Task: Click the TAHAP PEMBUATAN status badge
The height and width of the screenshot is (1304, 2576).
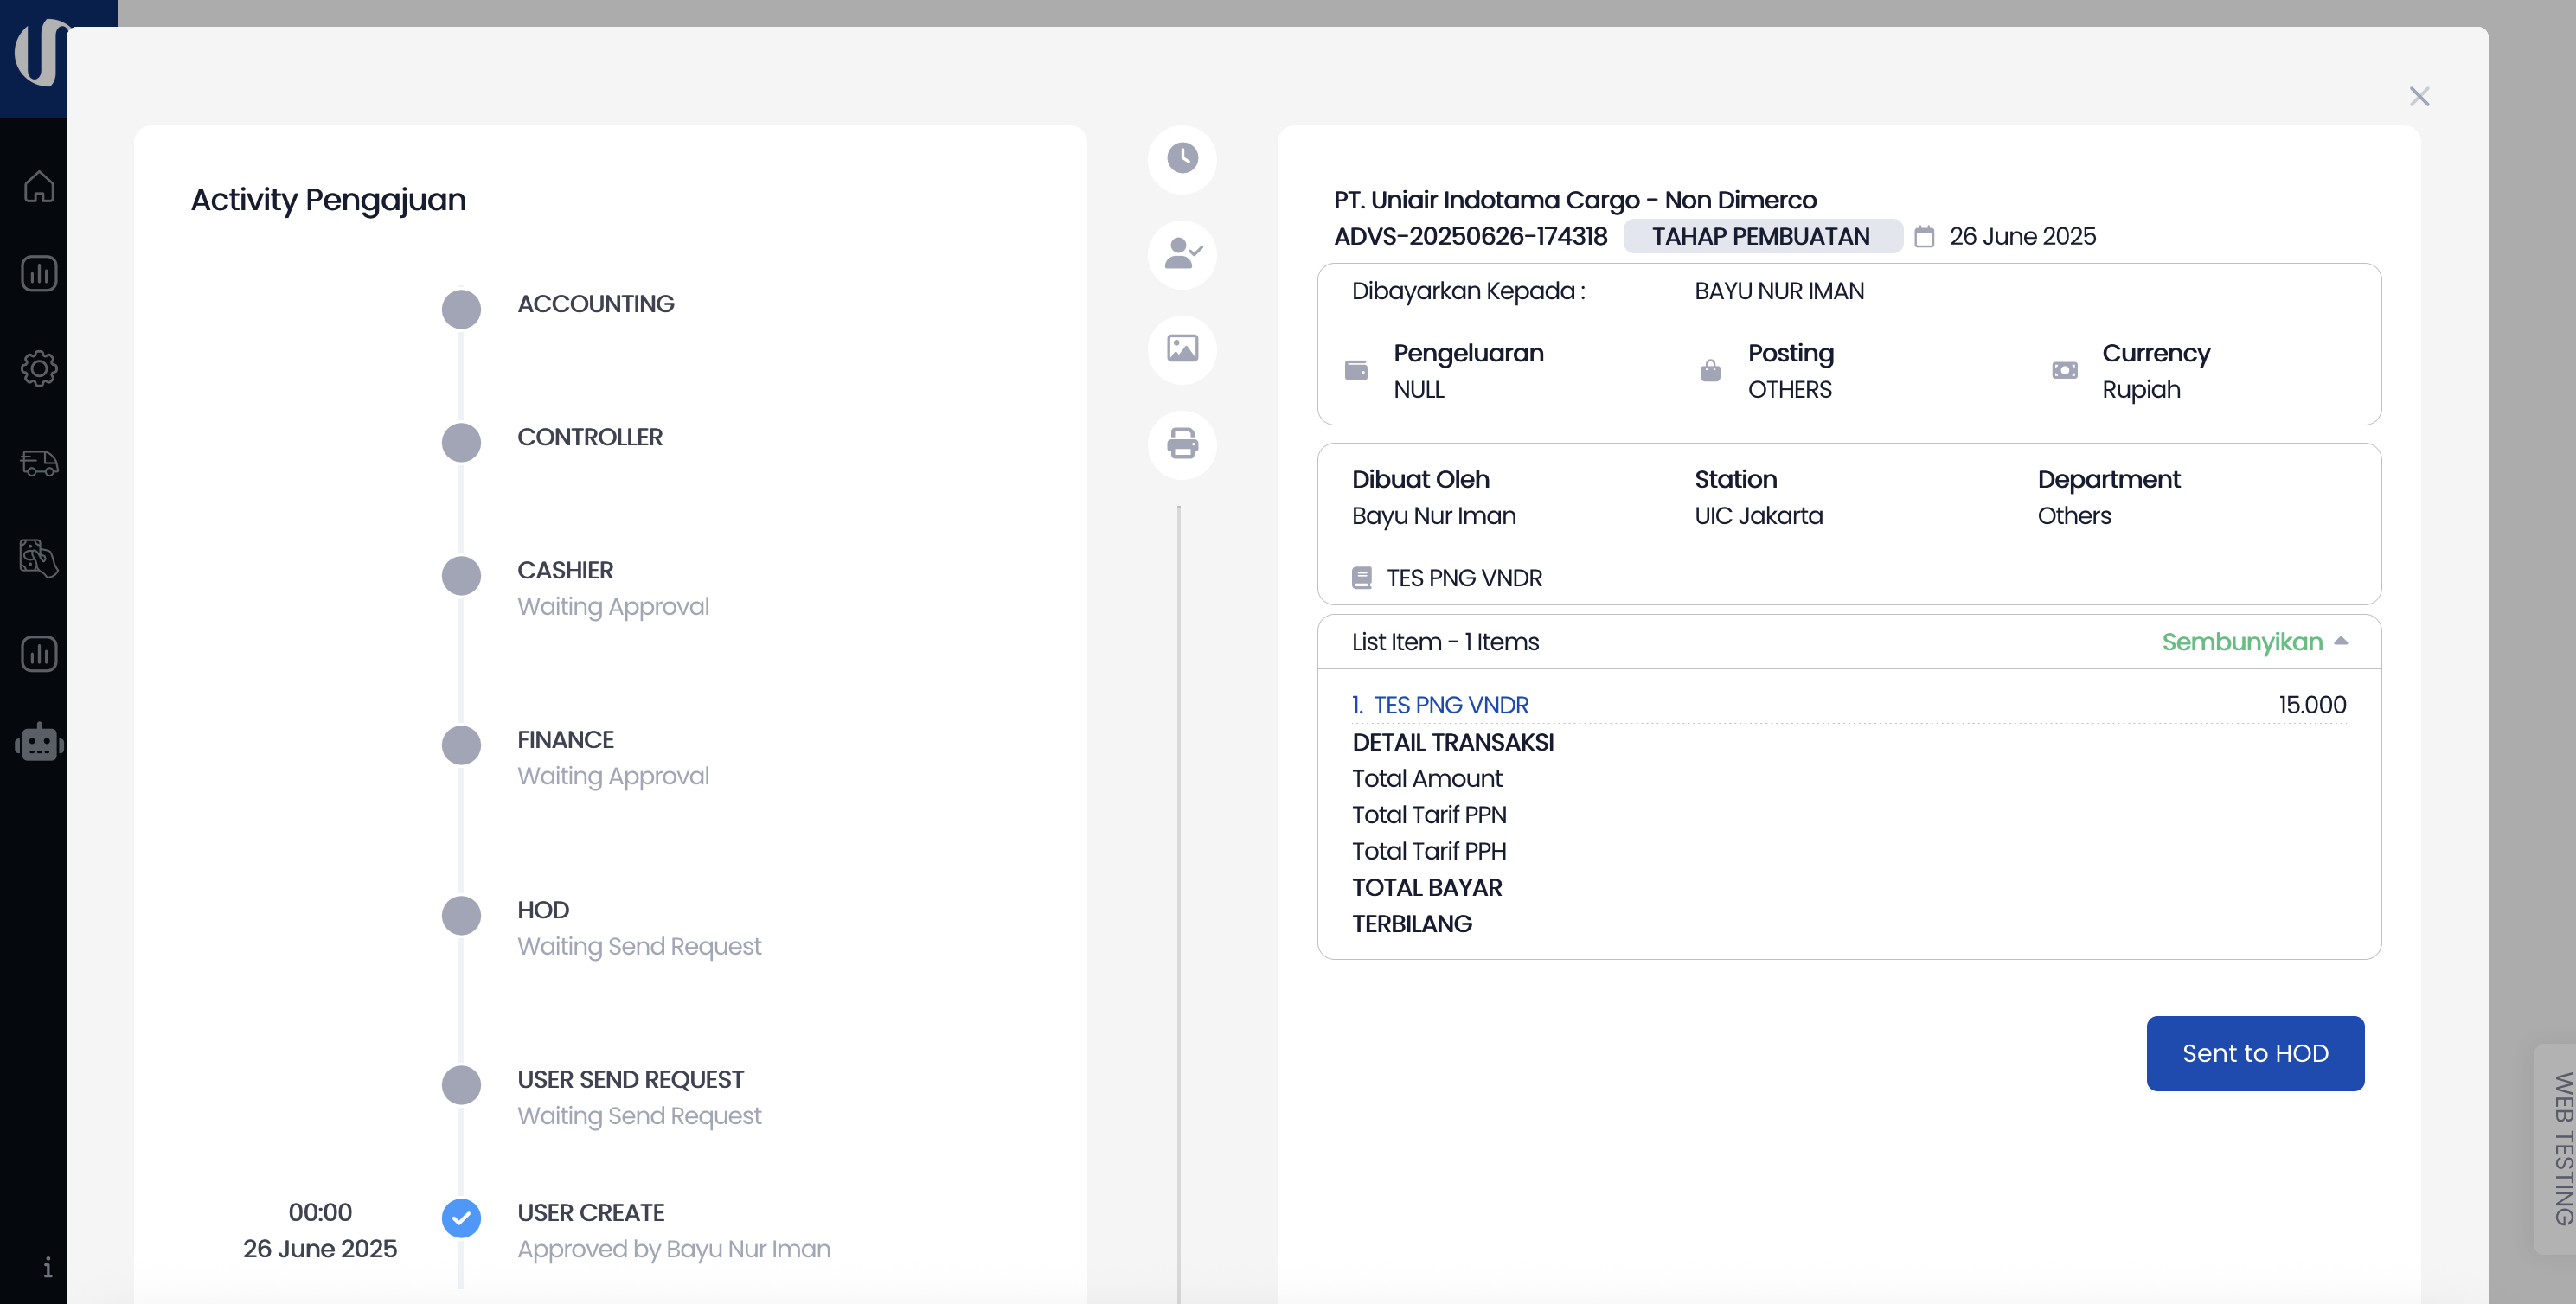Action: 1760,236
